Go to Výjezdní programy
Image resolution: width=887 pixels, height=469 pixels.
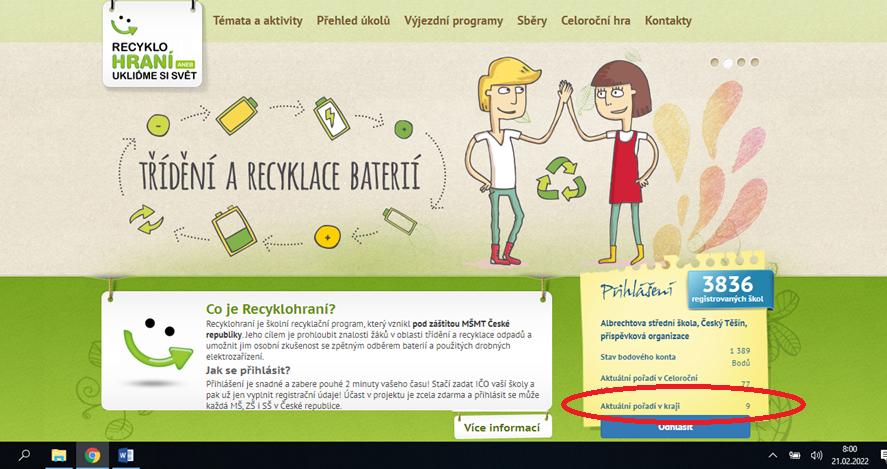click(x=453, y=21)
